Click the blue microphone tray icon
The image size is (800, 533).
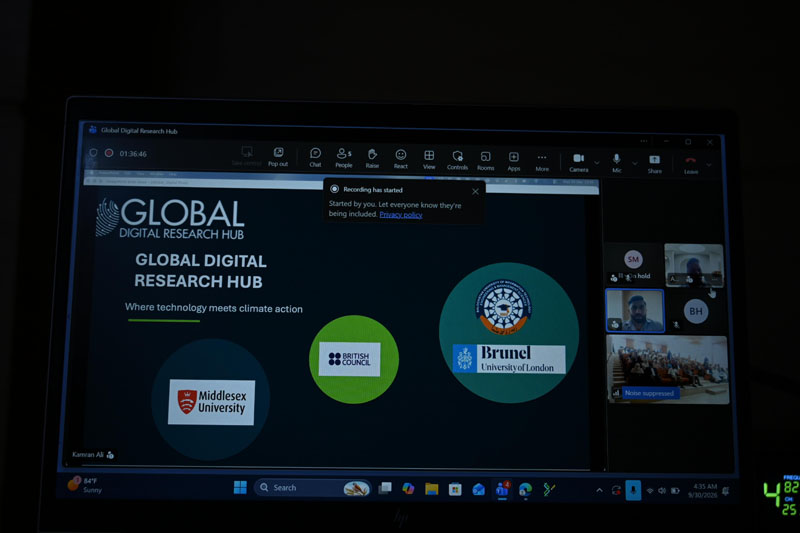[633, 491]
